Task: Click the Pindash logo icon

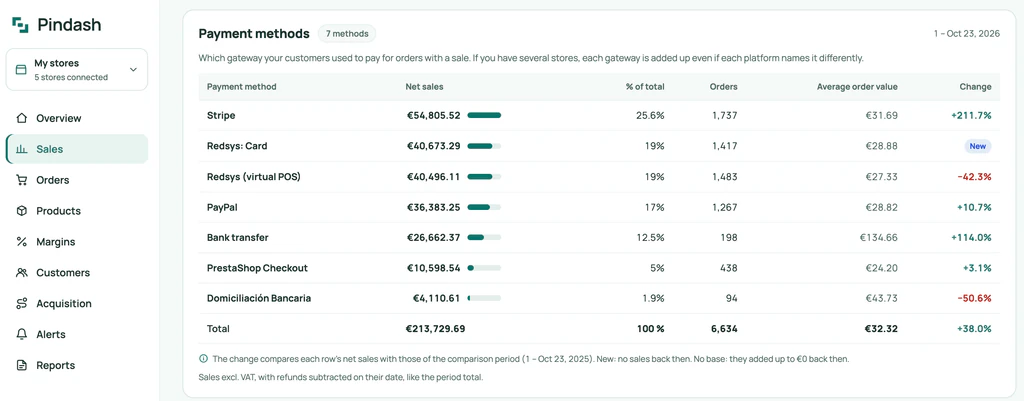Action: click(20, 25)
